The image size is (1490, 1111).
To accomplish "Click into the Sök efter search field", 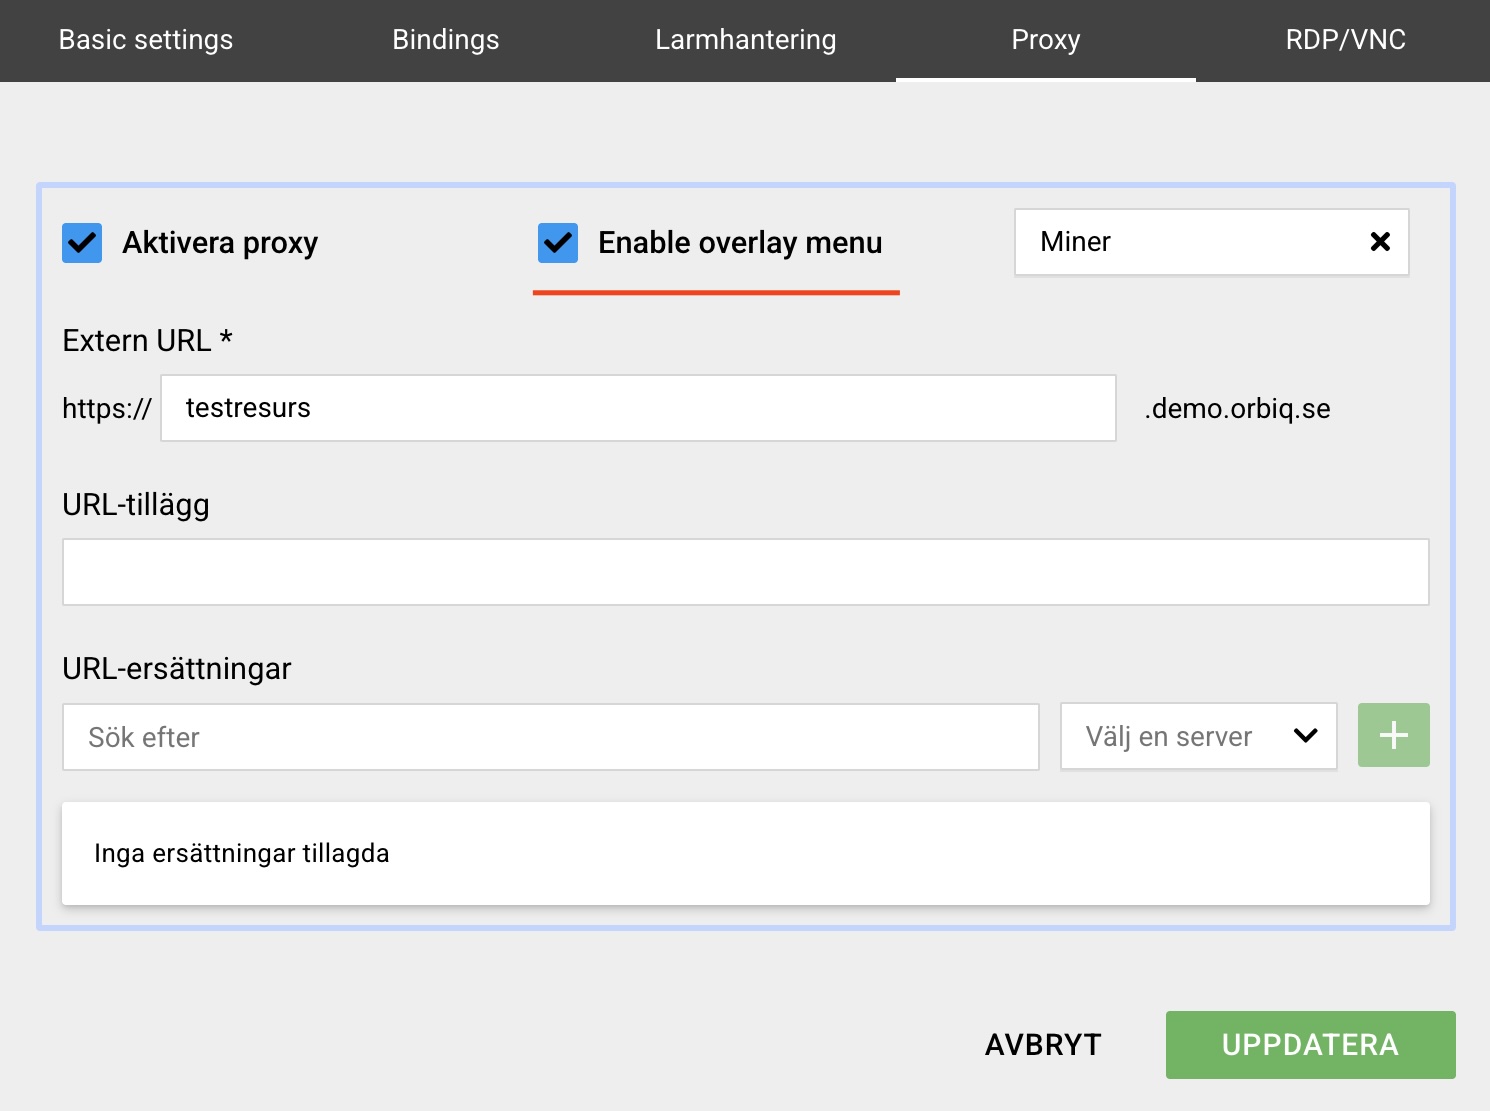I will pyautogui.click(x=550, y=737).
